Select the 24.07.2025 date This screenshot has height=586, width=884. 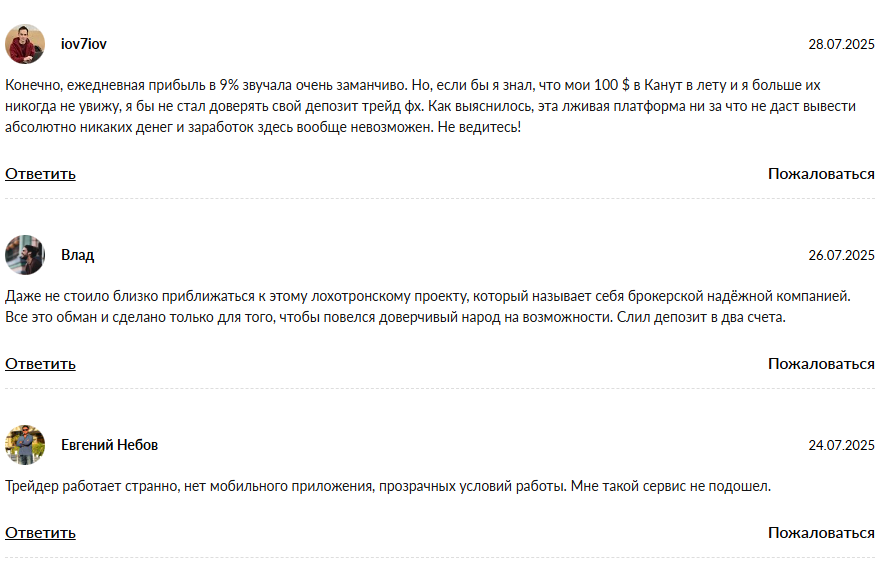[841, 445]
